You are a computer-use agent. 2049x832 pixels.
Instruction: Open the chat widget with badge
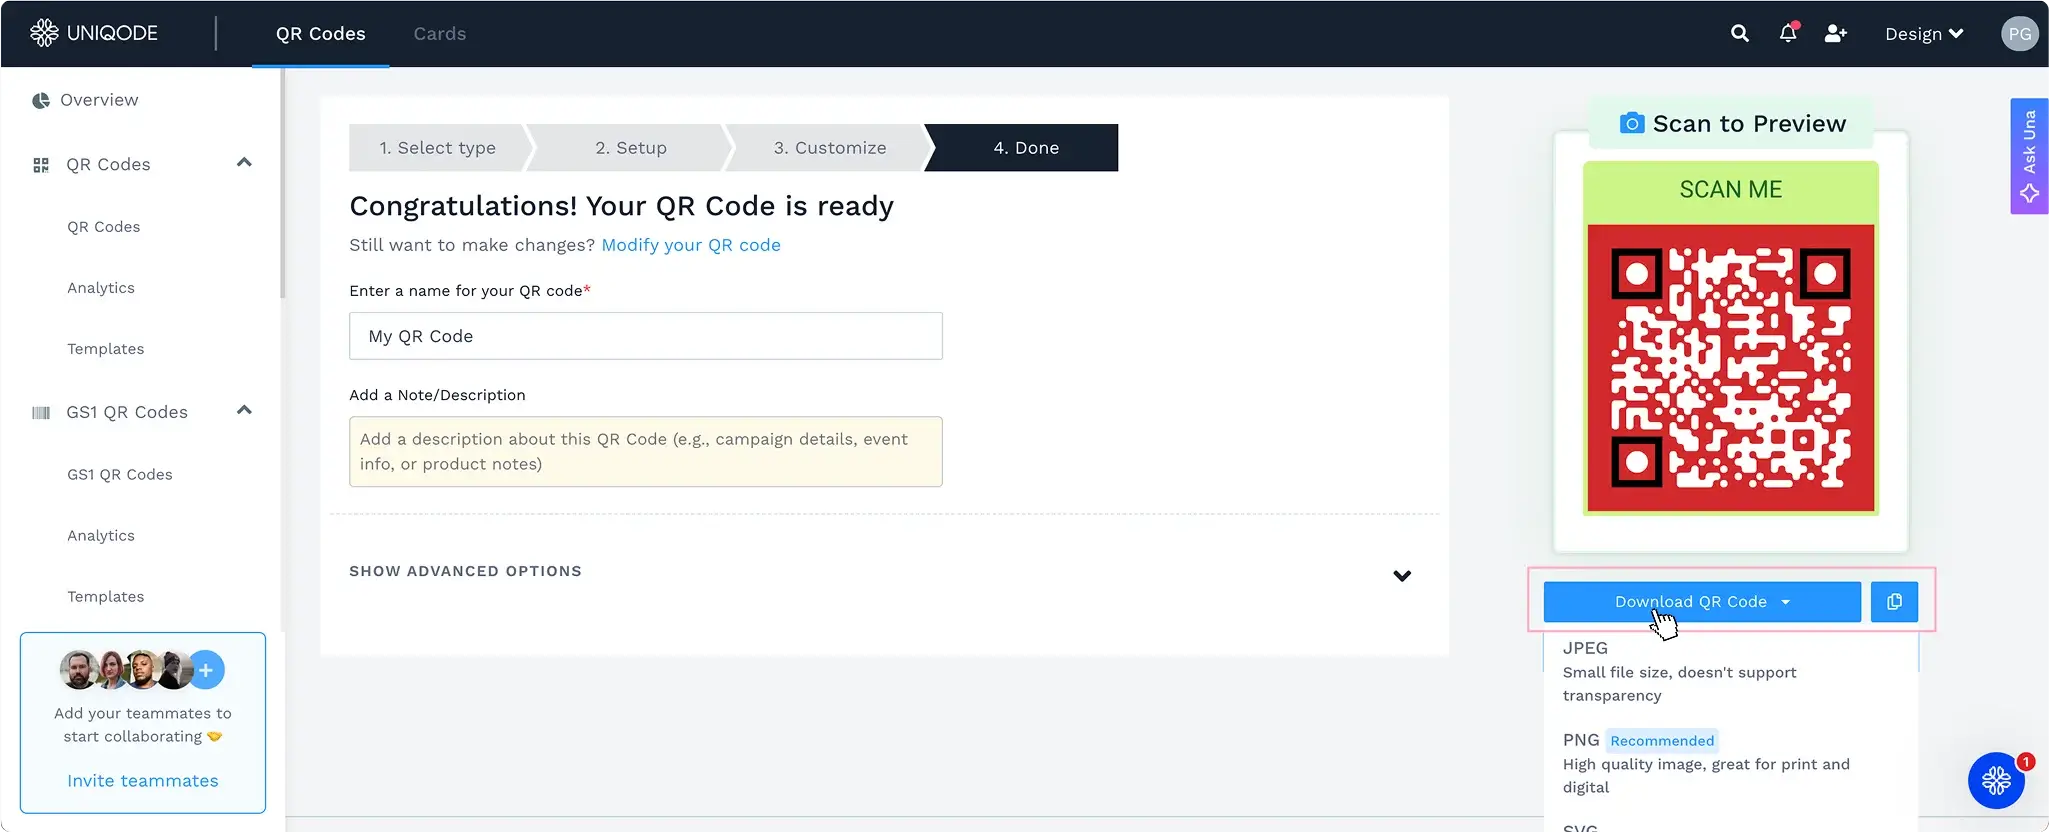[1997, 780]
